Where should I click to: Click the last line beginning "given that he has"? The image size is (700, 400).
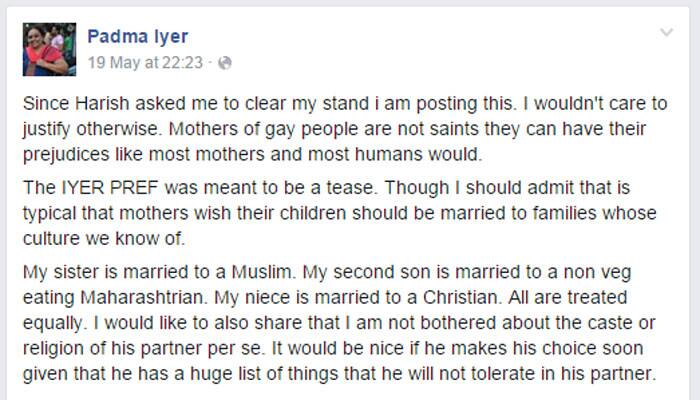340,374
